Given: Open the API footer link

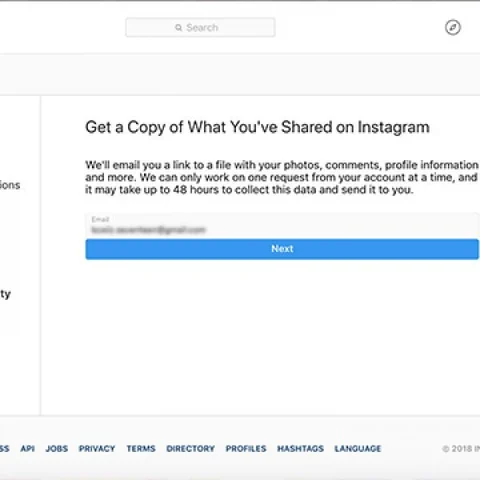Looking at the screenshot, I should (28, 449).
